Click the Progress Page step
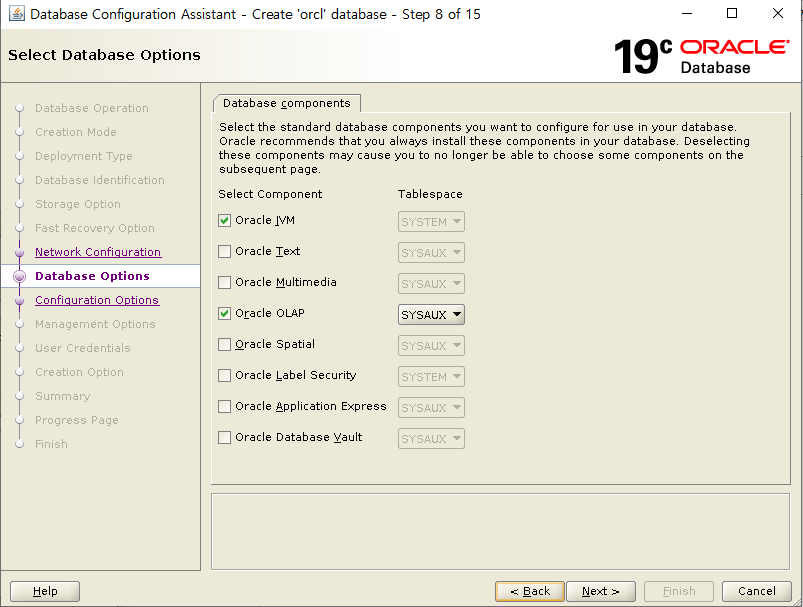Screen dimensions: 803x607 tap(77, 420)
